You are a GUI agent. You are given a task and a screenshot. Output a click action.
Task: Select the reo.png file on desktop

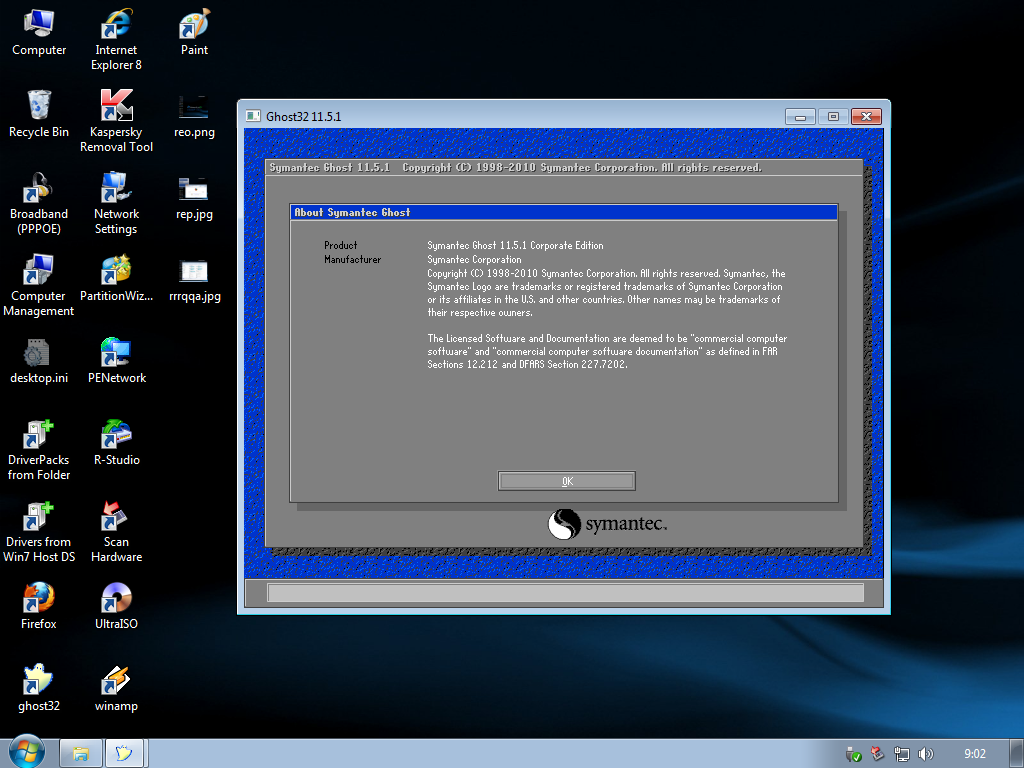pyautogui.click(x=194, y=115)
